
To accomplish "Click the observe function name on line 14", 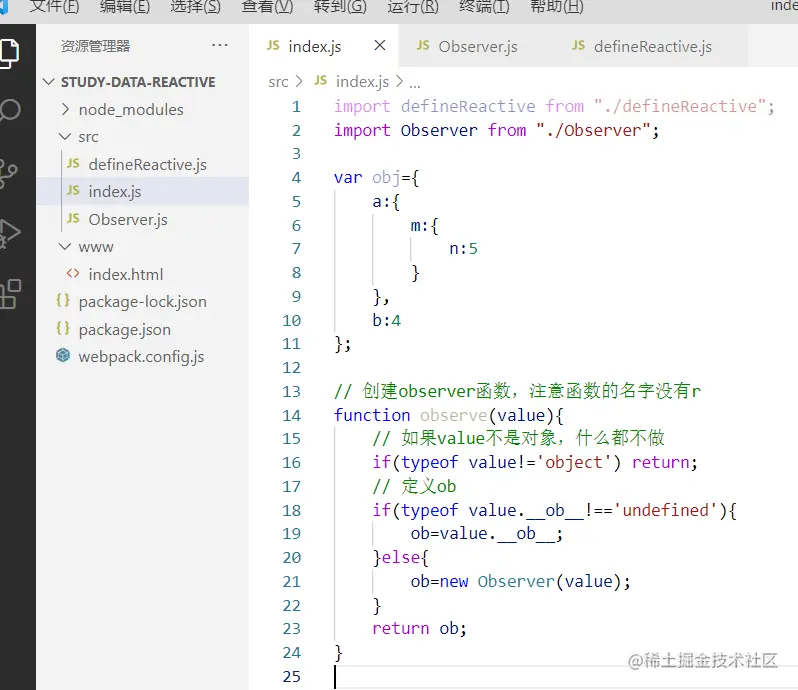I will coord(453,415).
